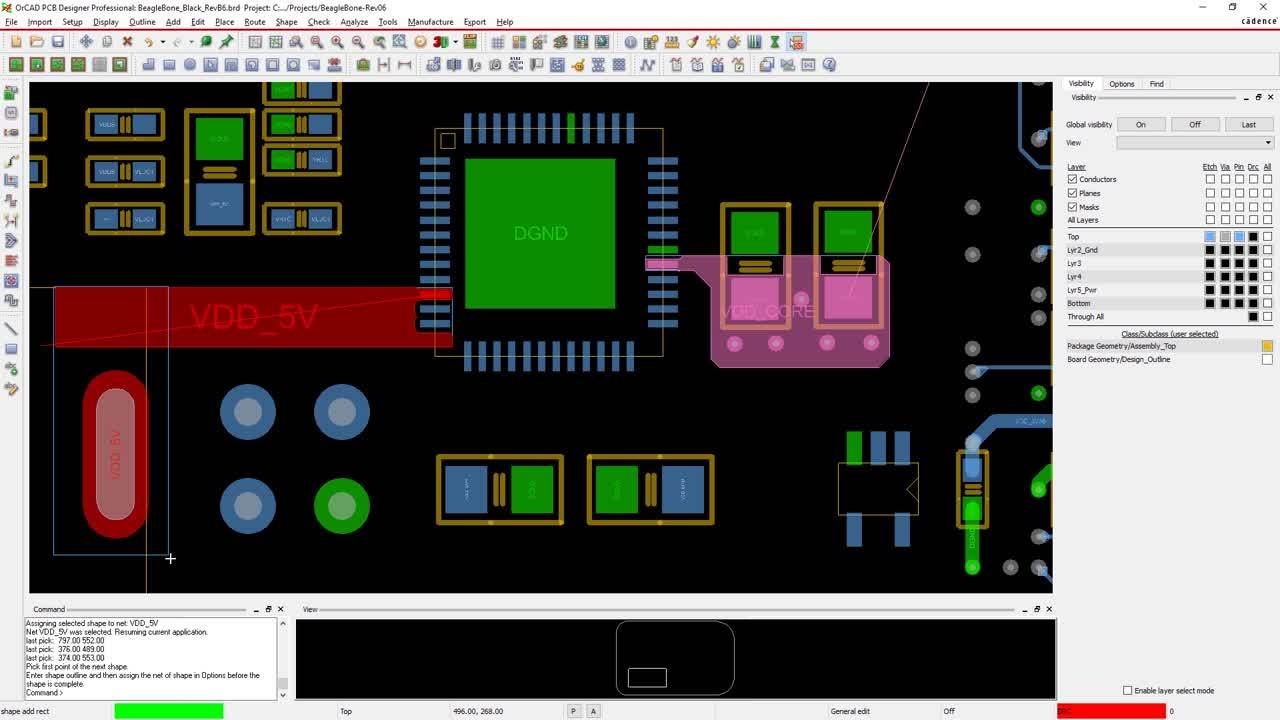
Task: Click the hourglass icon in toolbar
Action: coord(775,42)
